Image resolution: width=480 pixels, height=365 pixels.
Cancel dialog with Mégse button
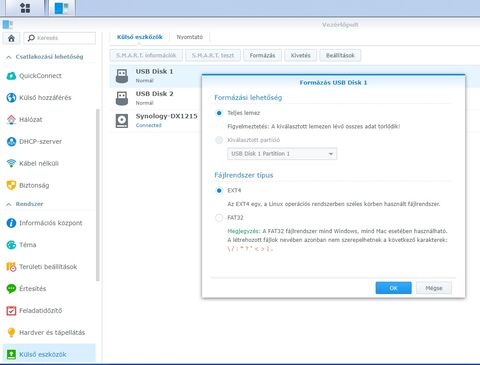(434, 288)
